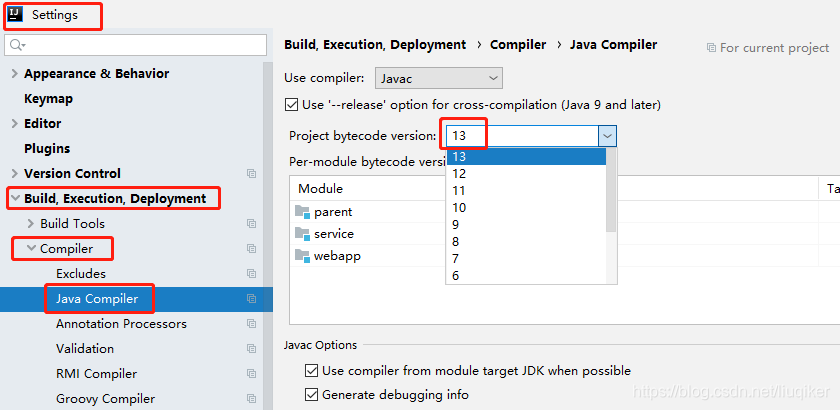Click the project-level icon beside Java Compiler

click(251, 299)
